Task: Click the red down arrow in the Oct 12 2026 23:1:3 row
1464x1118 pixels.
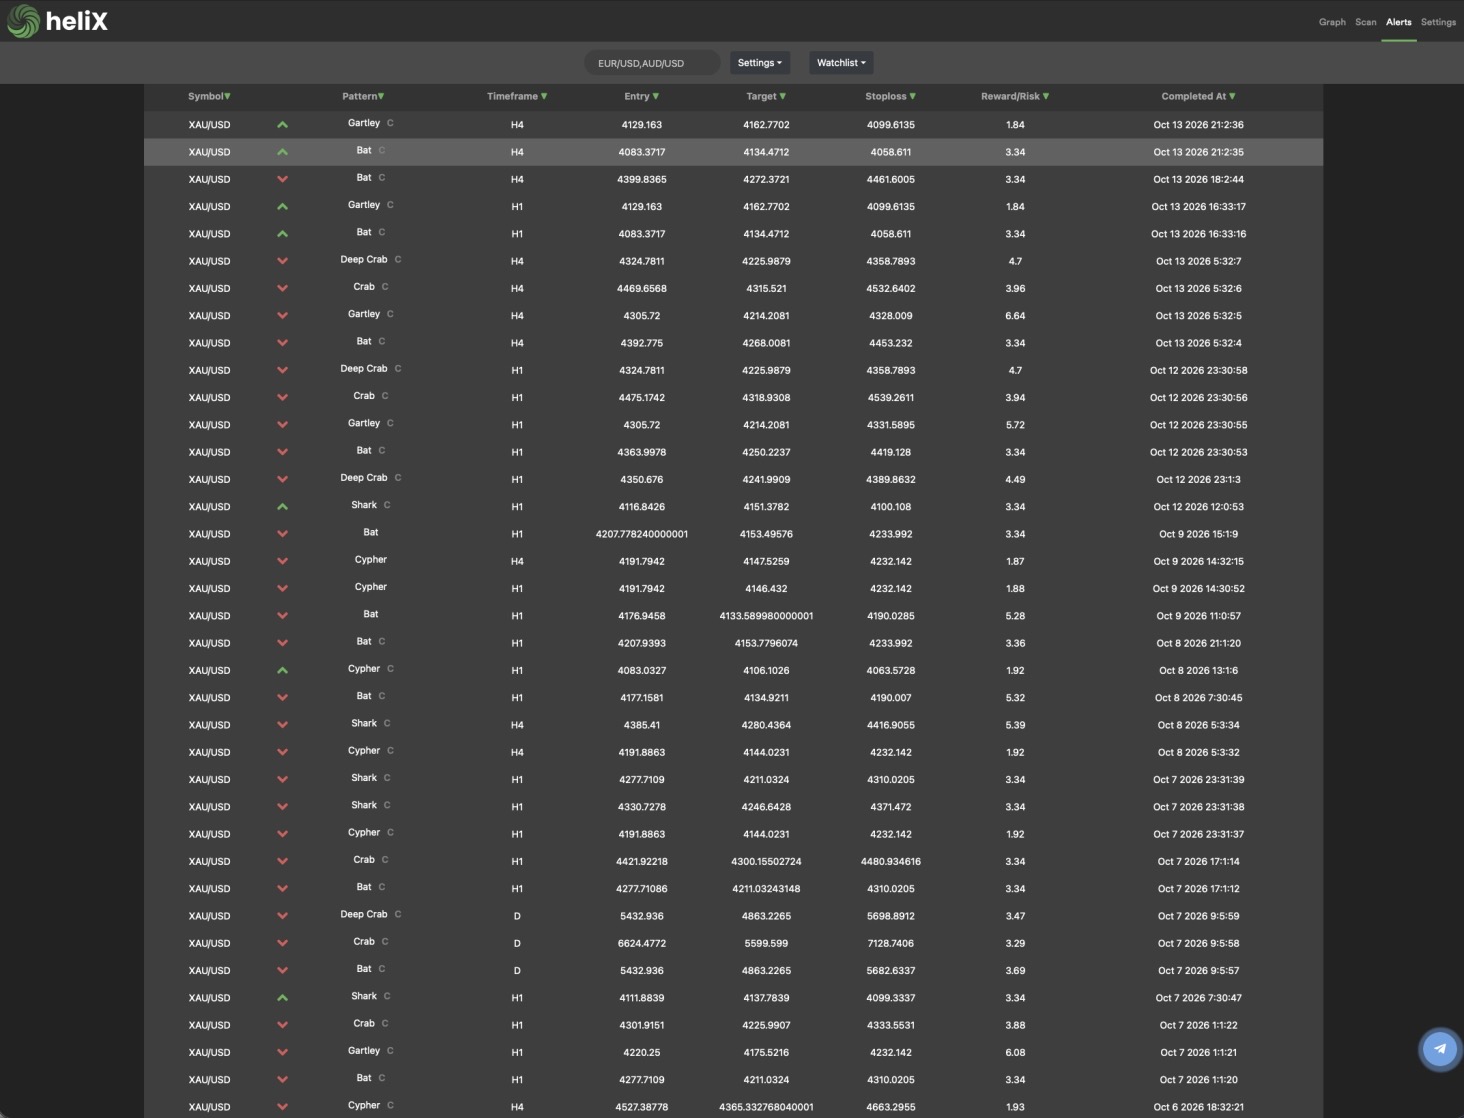Action: coord(282,480)
